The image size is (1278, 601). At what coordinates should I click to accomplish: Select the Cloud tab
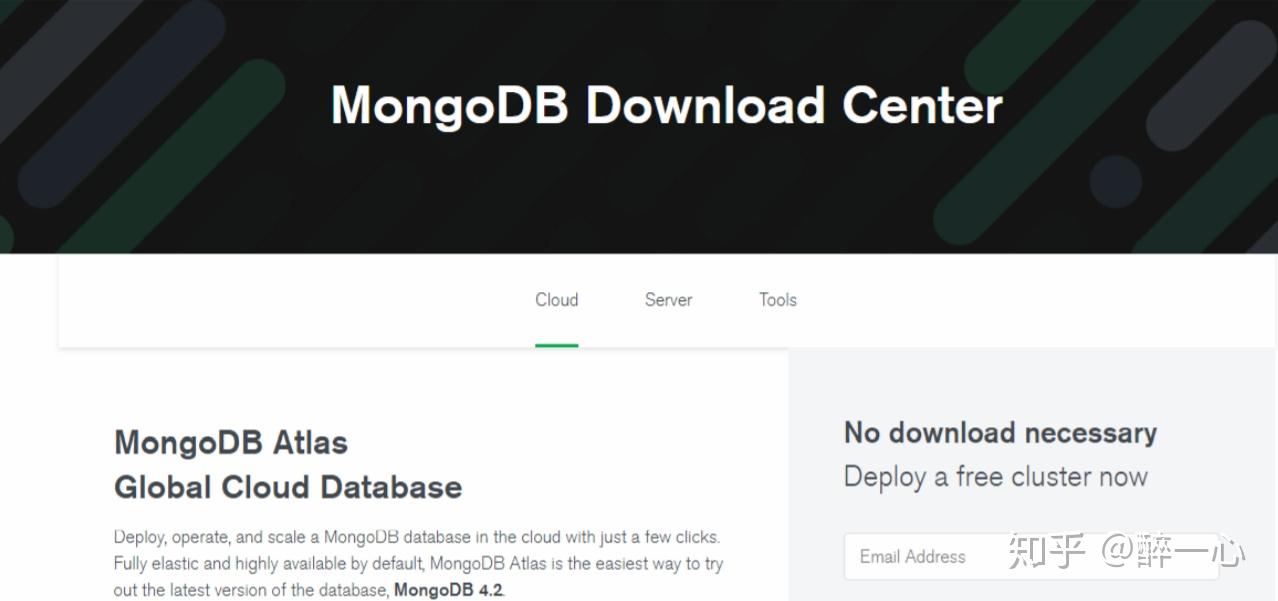[556, 300]
